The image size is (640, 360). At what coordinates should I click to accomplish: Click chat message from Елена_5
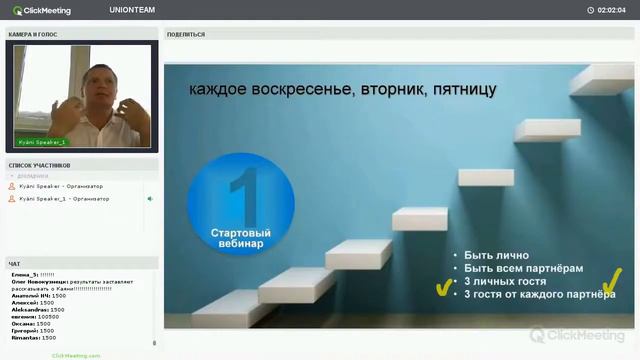point(33,275)
